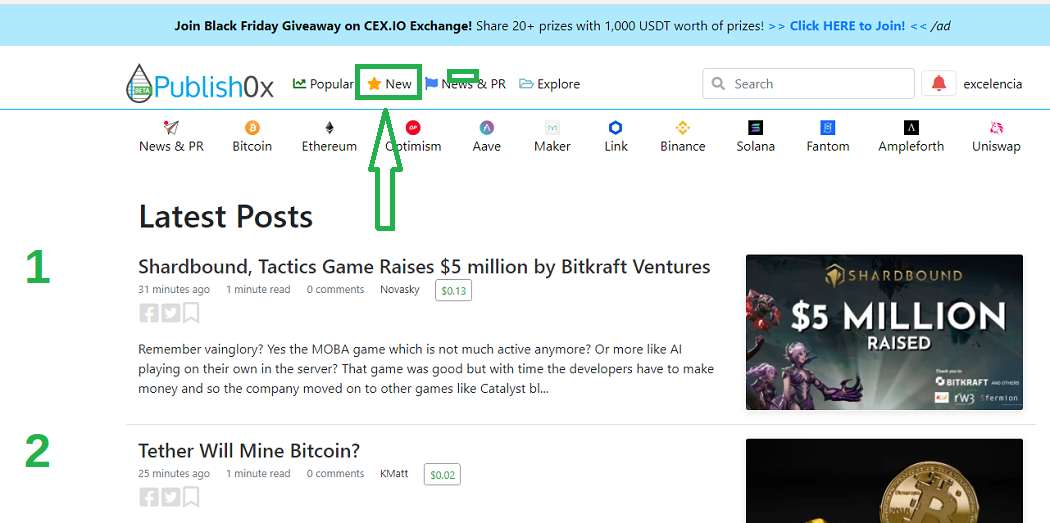Bookmark the Tether Will Mine Bitcoin post
The width and height of the screenshot is (1050, 523).
(x=191, y=497)
